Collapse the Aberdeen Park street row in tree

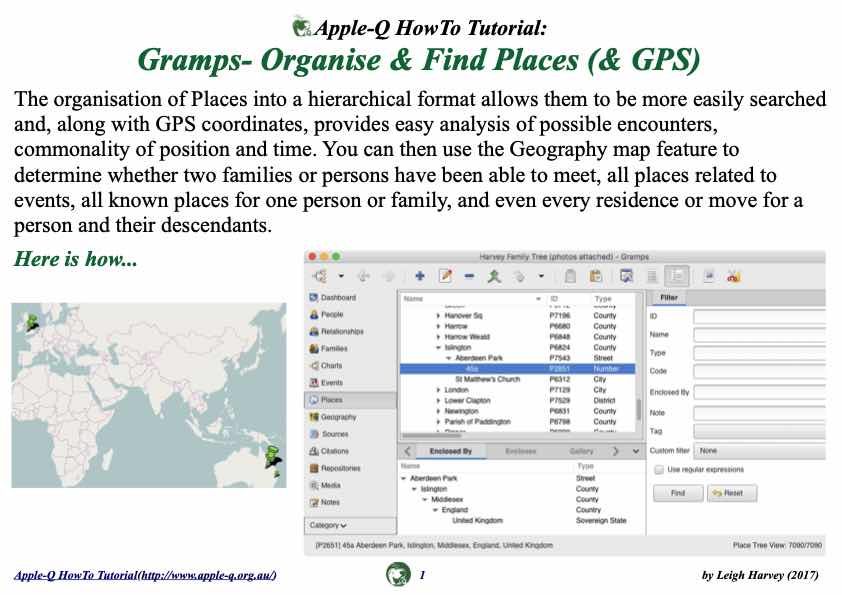tap(449, 358)
